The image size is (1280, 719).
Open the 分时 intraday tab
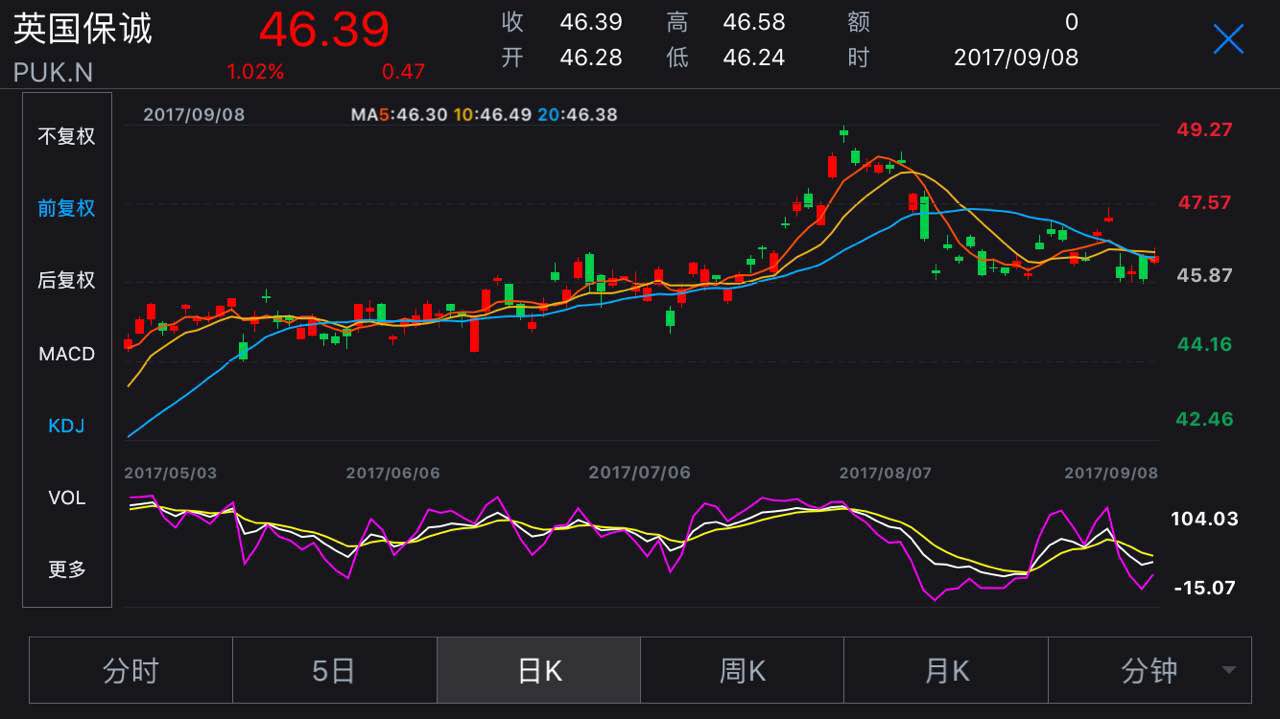point(131,670)
